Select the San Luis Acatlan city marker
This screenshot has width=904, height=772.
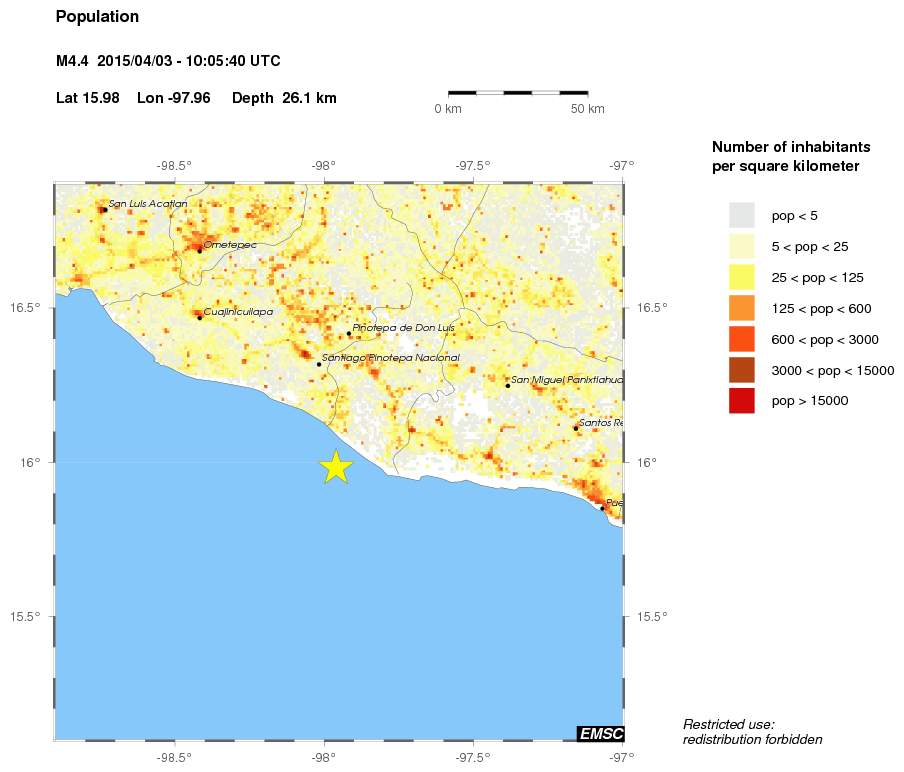[x=104, y=209]
